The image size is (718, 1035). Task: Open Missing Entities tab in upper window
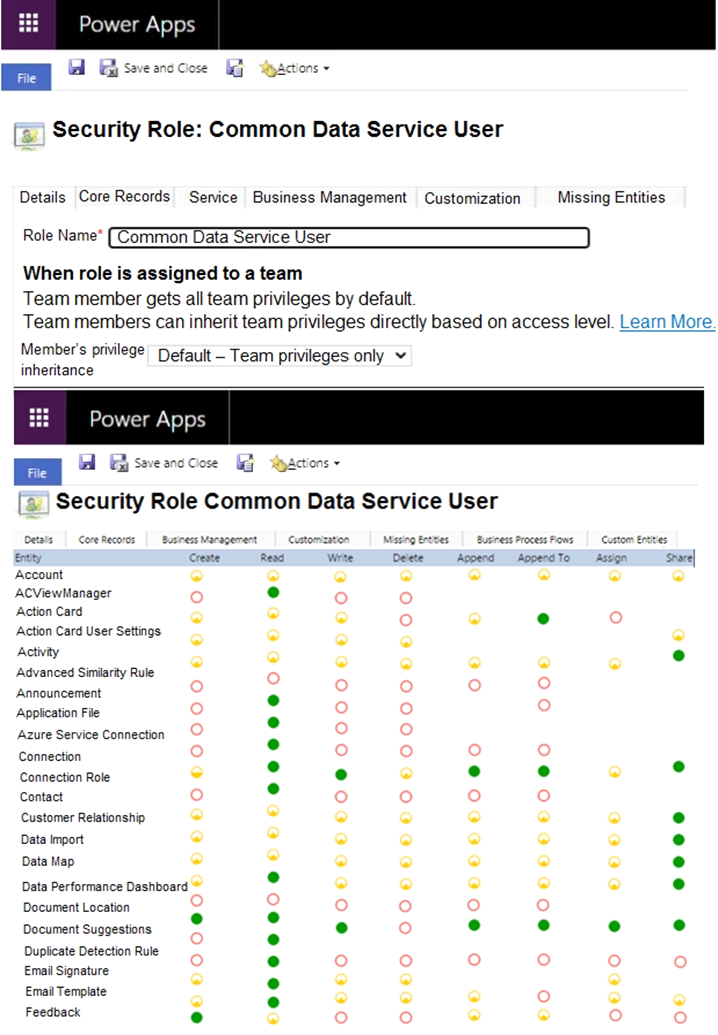tap(611, 197)
